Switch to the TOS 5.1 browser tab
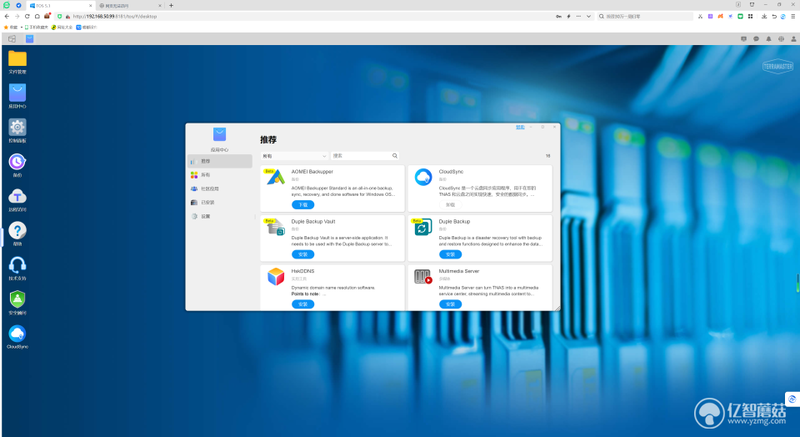 click(x=60, y=6)
